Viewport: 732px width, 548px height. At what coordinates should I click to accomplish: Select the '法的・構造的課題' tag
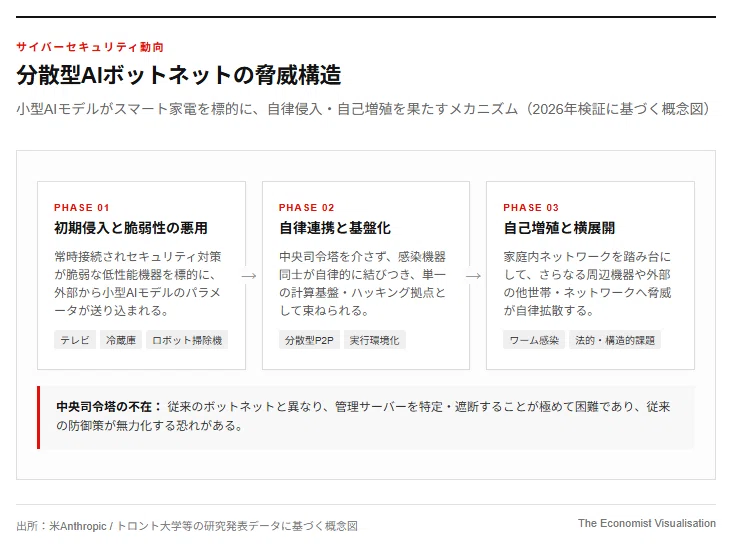coord(615,340)
